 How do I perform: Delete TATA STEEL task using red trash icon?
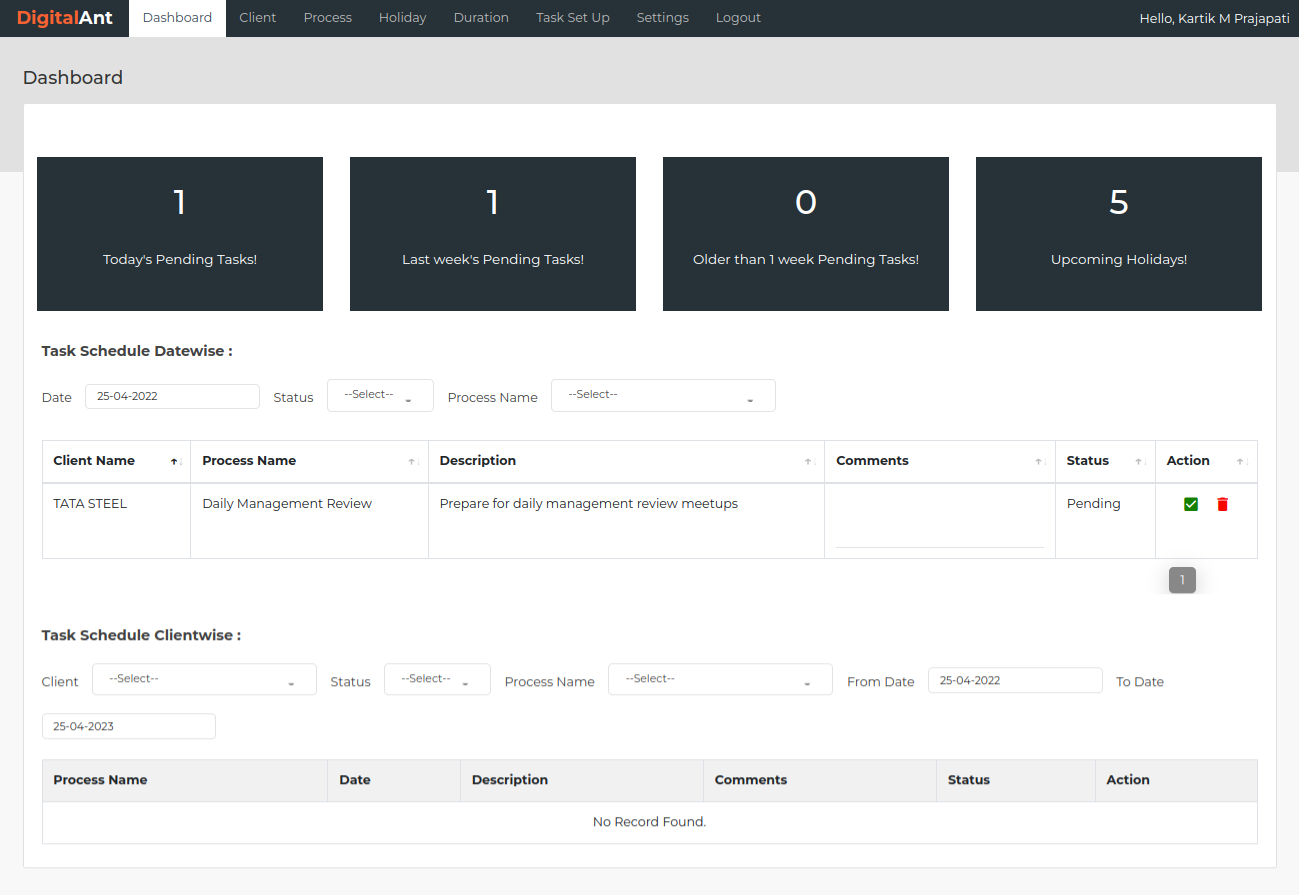1222,504
